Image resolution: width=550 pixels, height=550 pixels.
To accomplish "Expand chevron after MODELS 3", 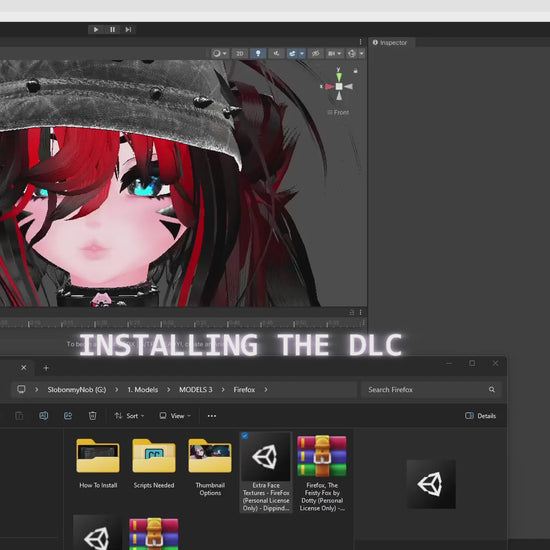I will pyautogui.click(x=223, y=390).
